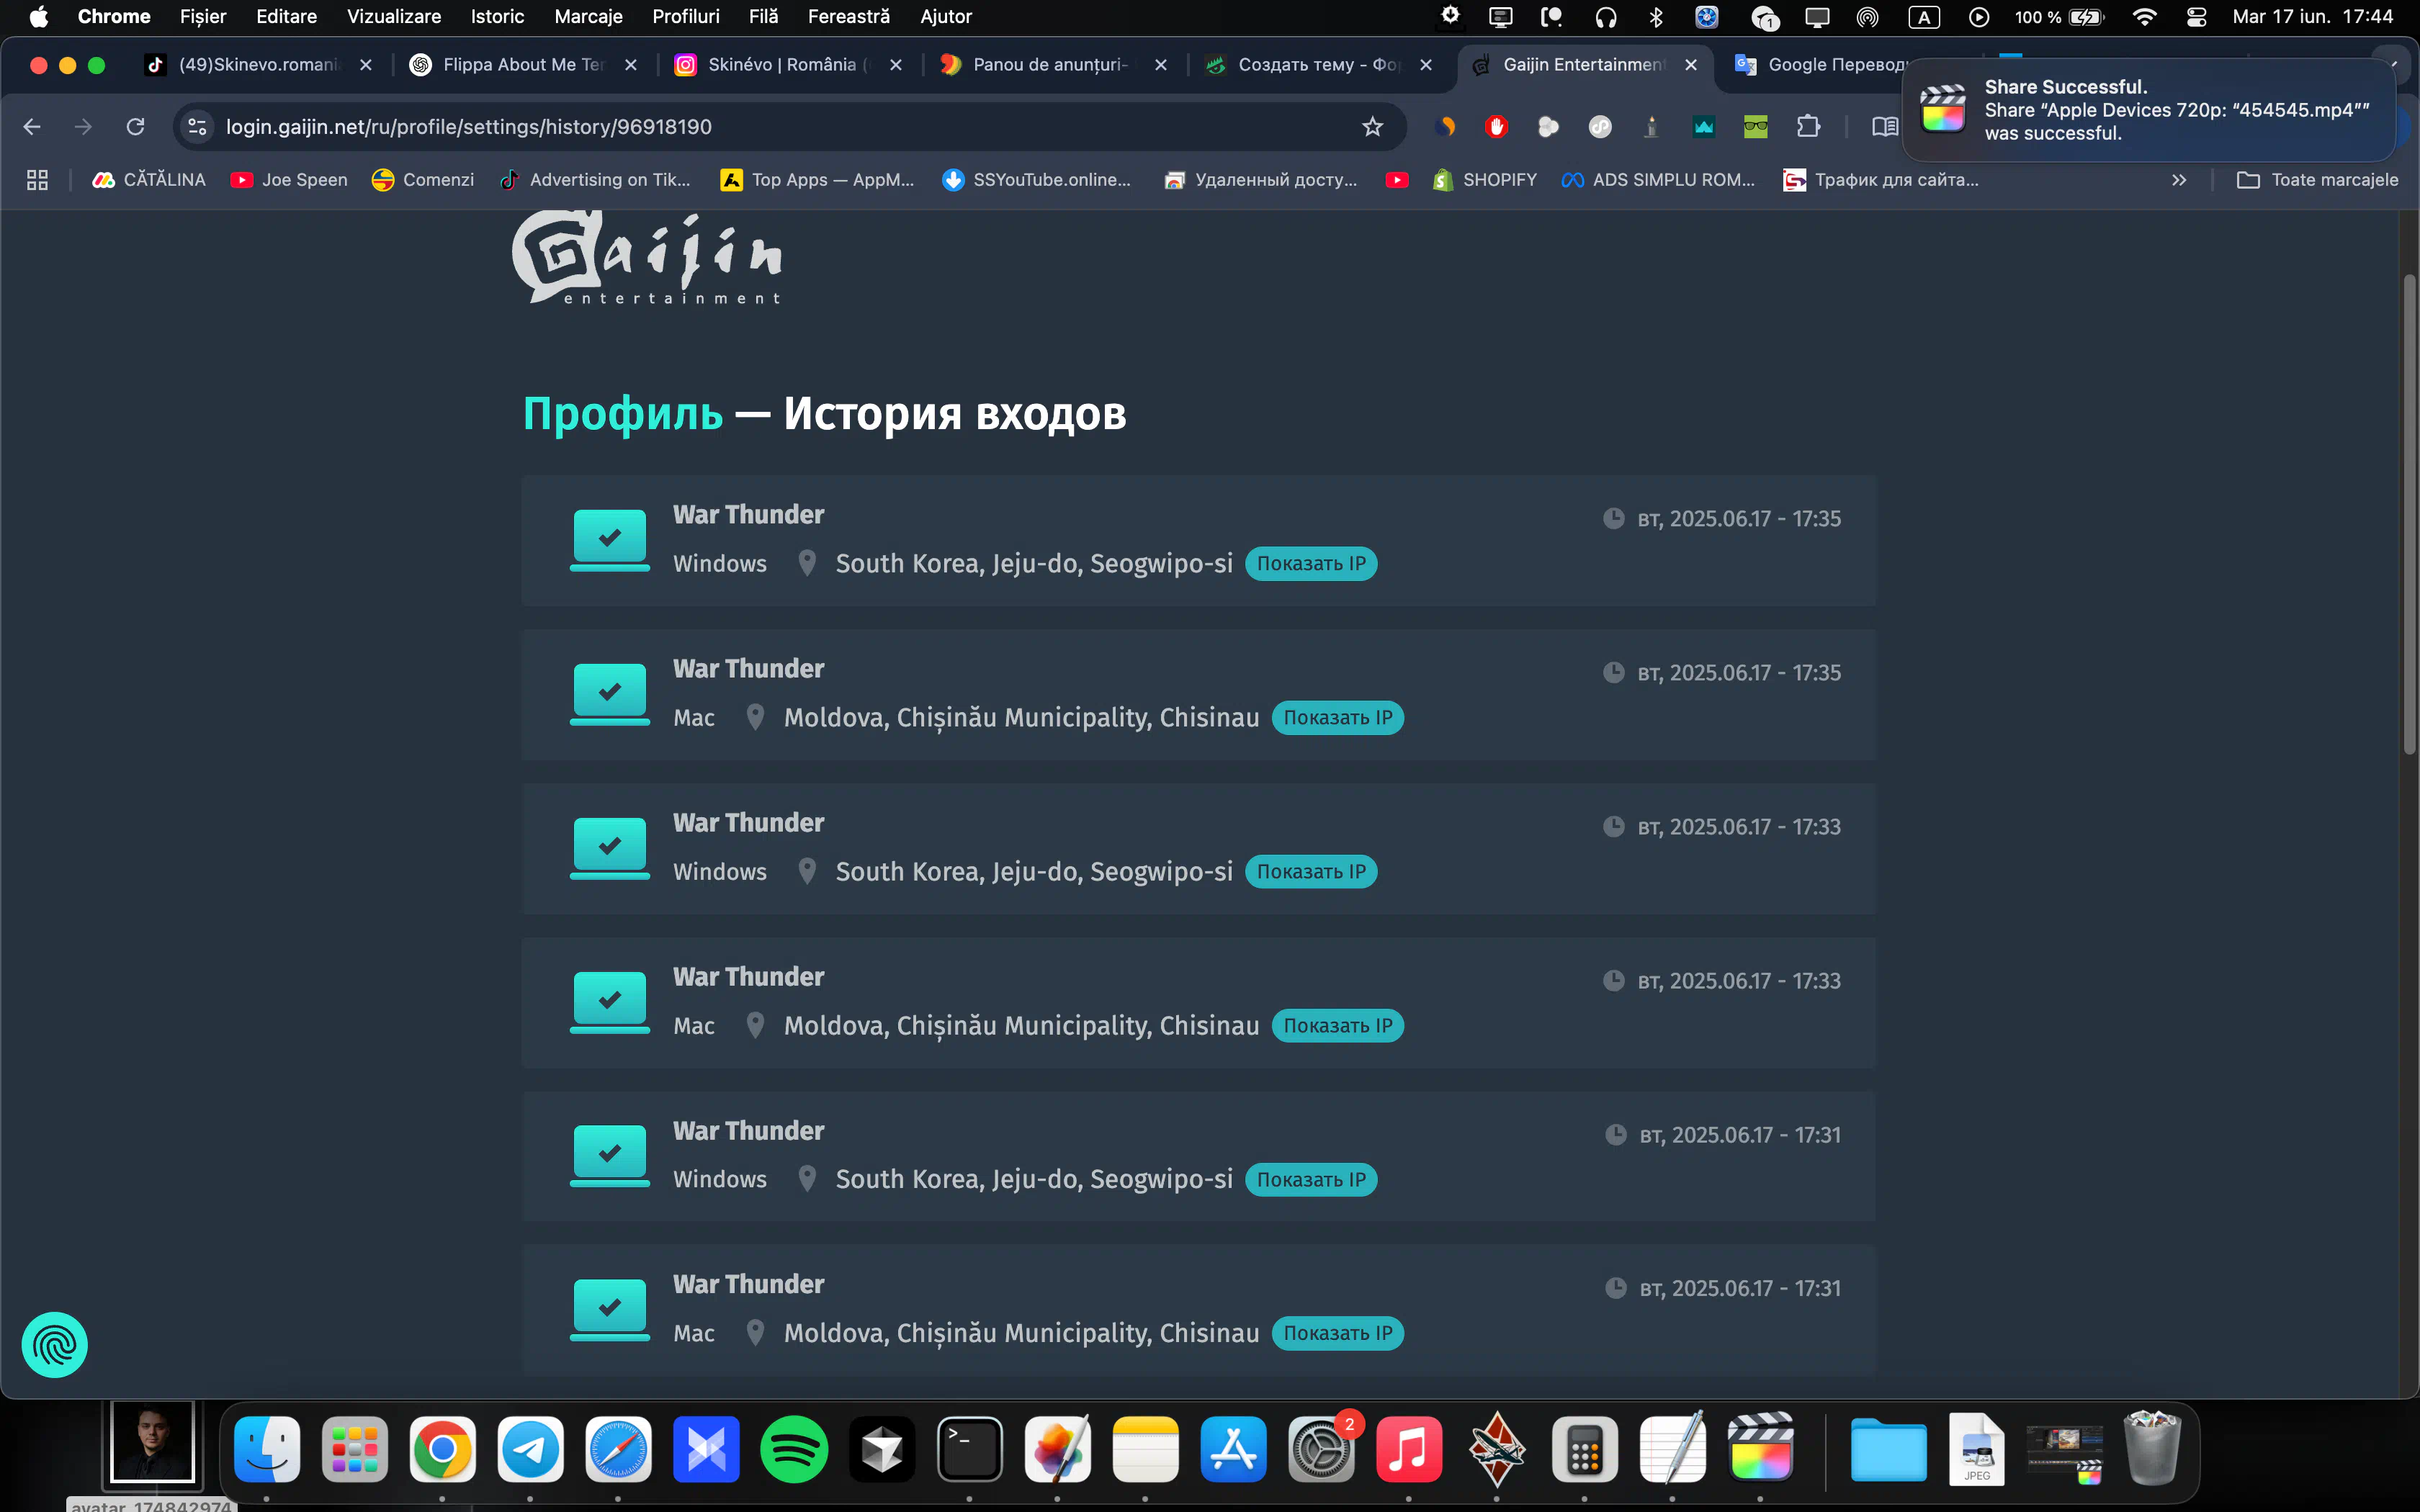Open the App Store from the Dock
The image size is (2420, 1512).
point(1233,1450)
